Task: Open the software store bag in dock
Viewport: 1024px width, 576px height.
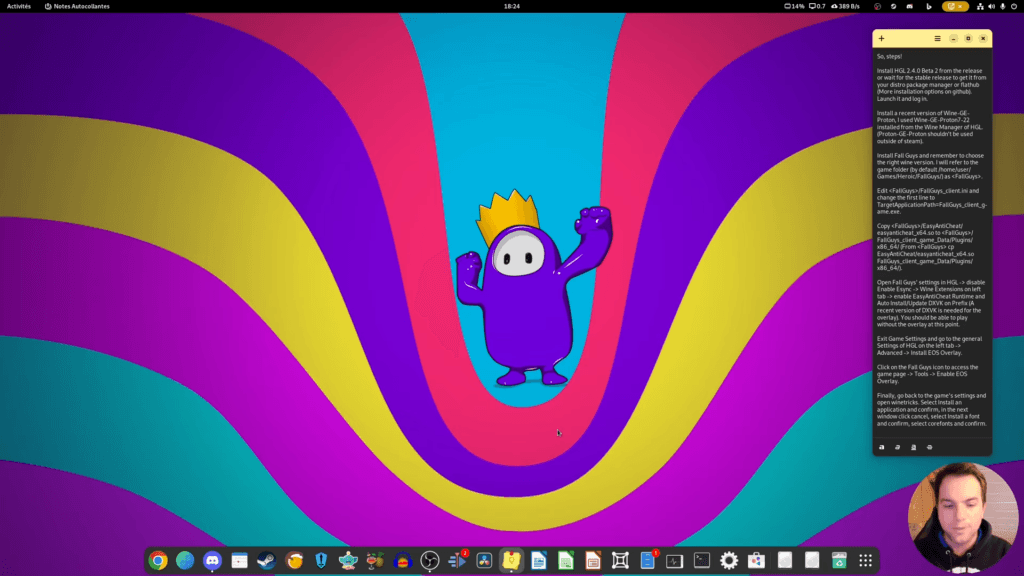Action: (x=756, y=560)
